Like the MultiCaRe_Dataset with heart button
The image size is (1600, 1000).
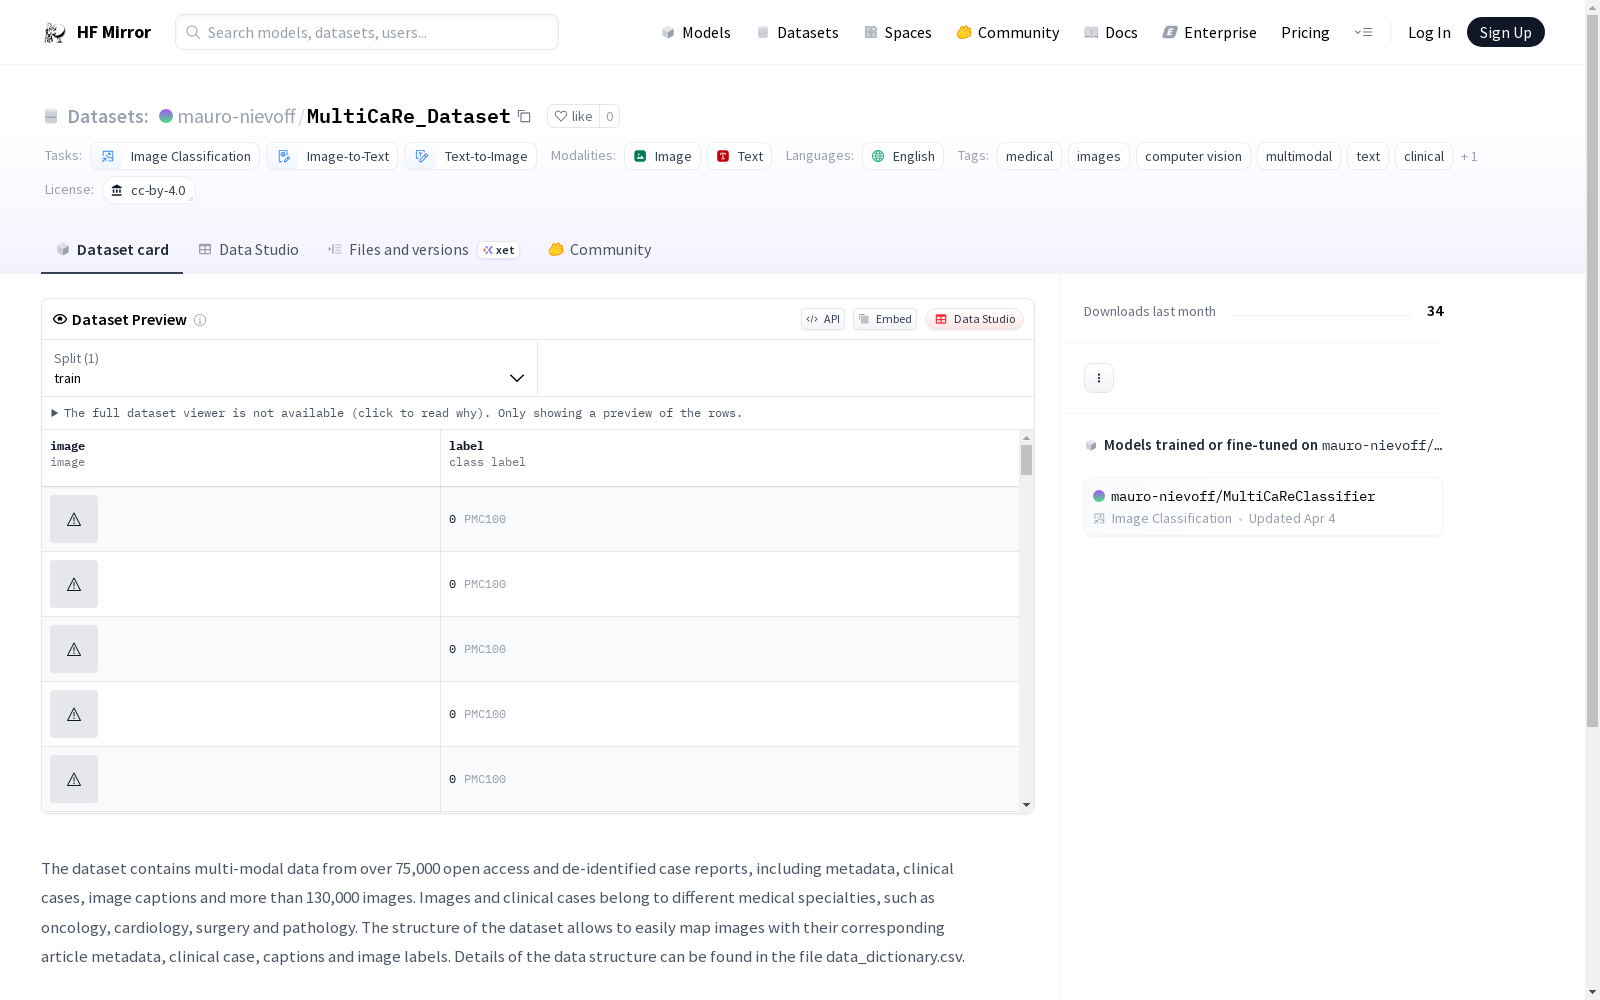coord(573,116)
